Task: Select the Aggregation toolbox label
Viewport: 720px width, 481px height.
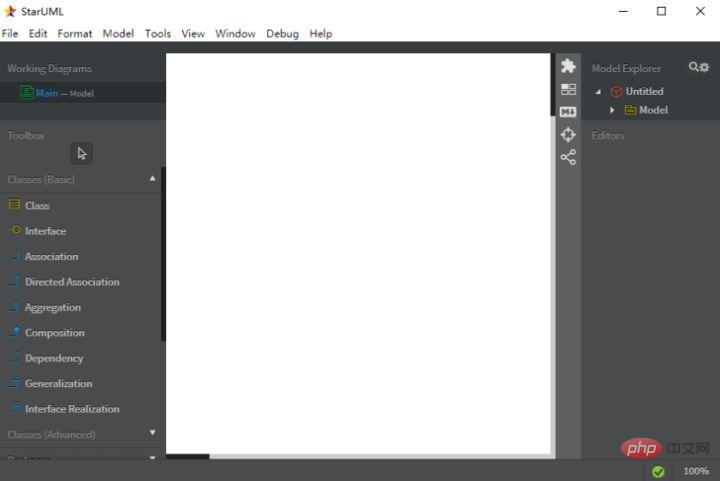Action: click(53, 308)
